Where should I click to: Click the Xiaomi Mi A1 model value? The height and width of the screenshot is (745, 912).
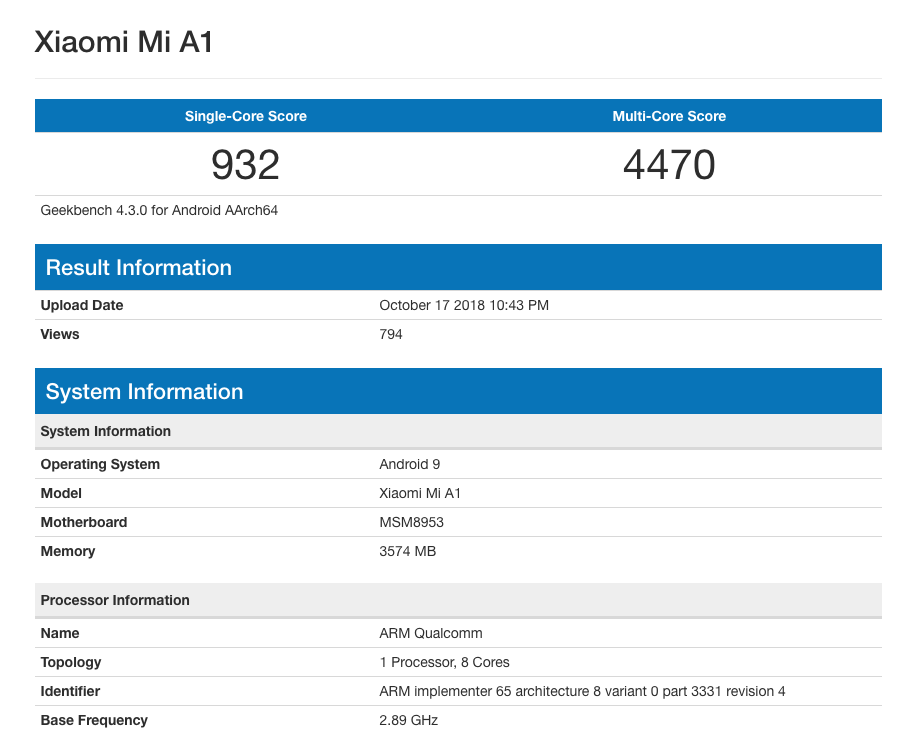pyautogui.click(x=420, y=493)
